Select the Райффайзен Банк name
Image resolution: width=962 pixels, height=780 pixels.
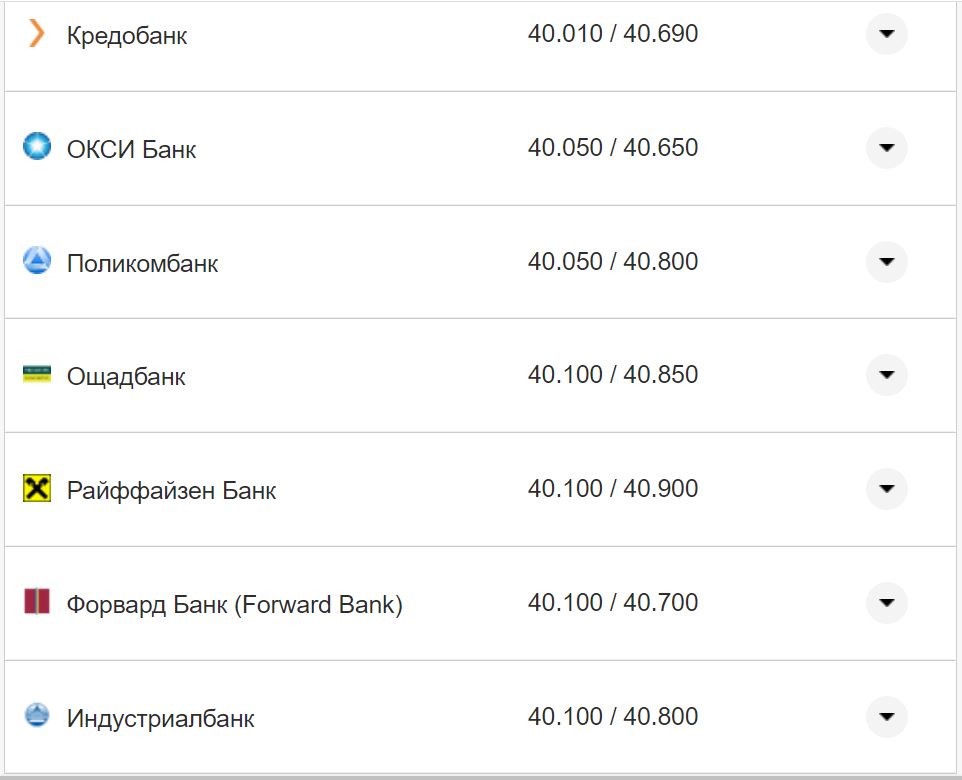[171, 491]
